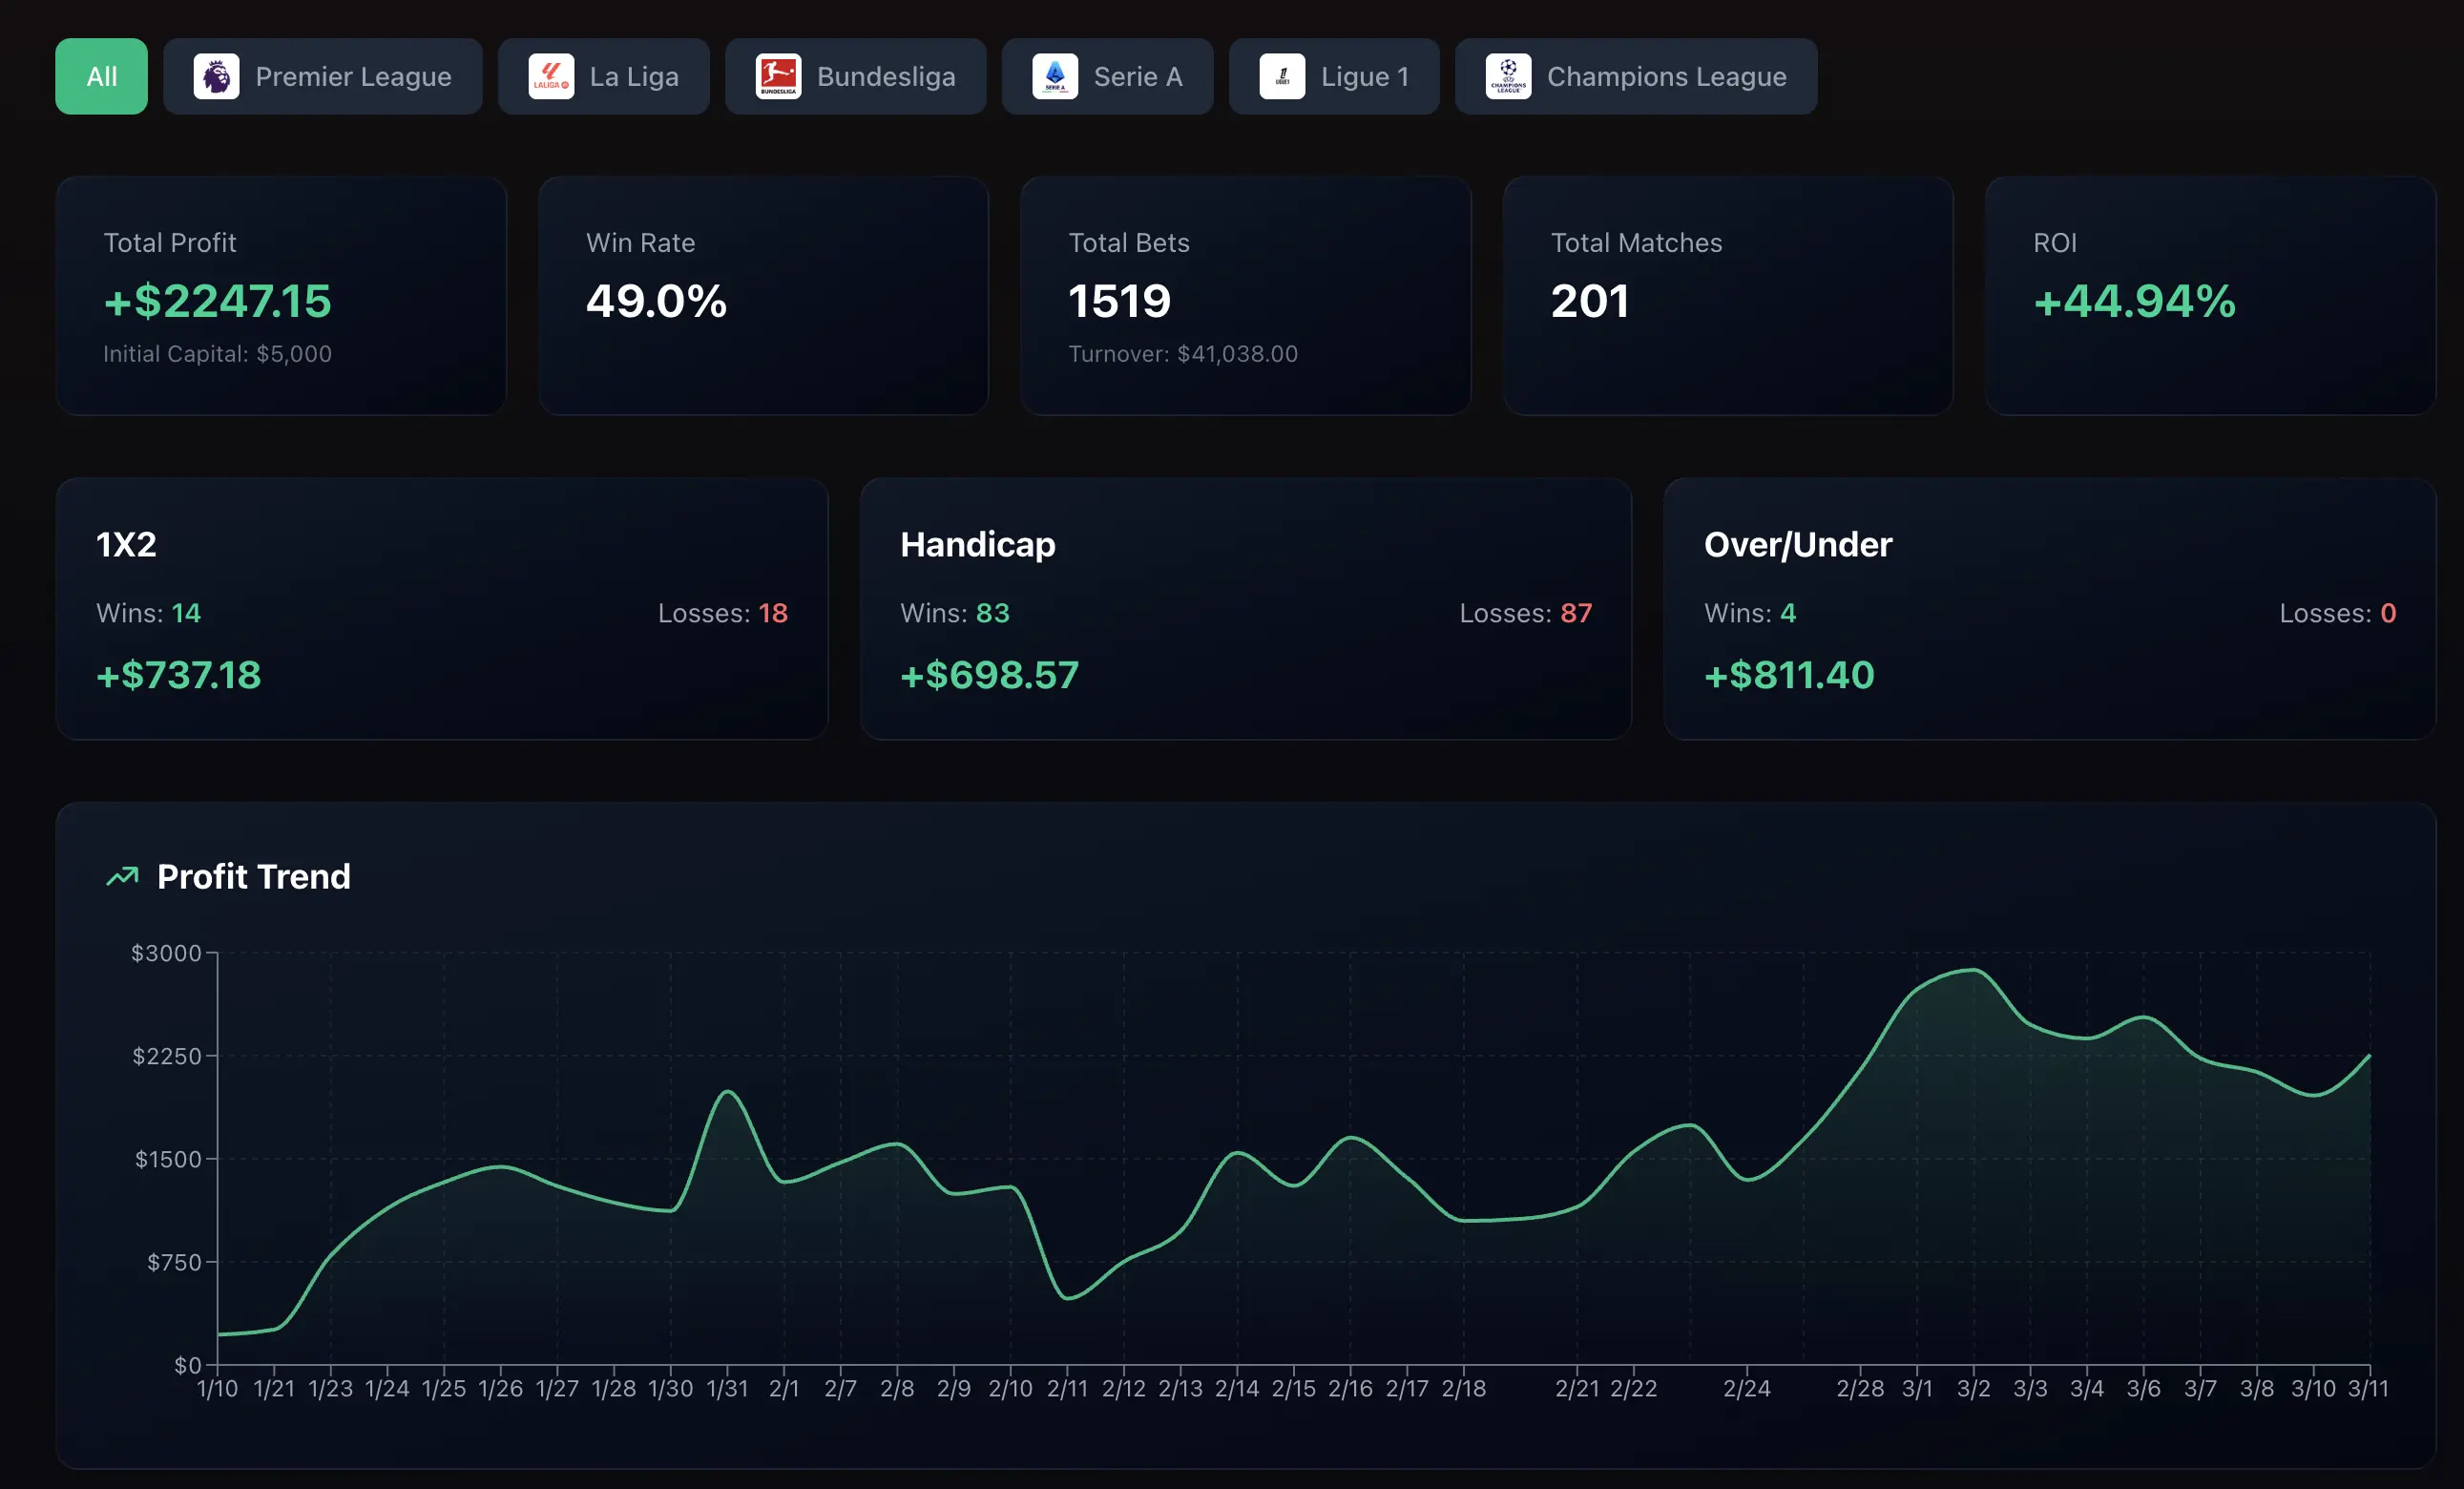Click the La Liga logo icon
The image size is (2464, 1489).
point(551,76)
